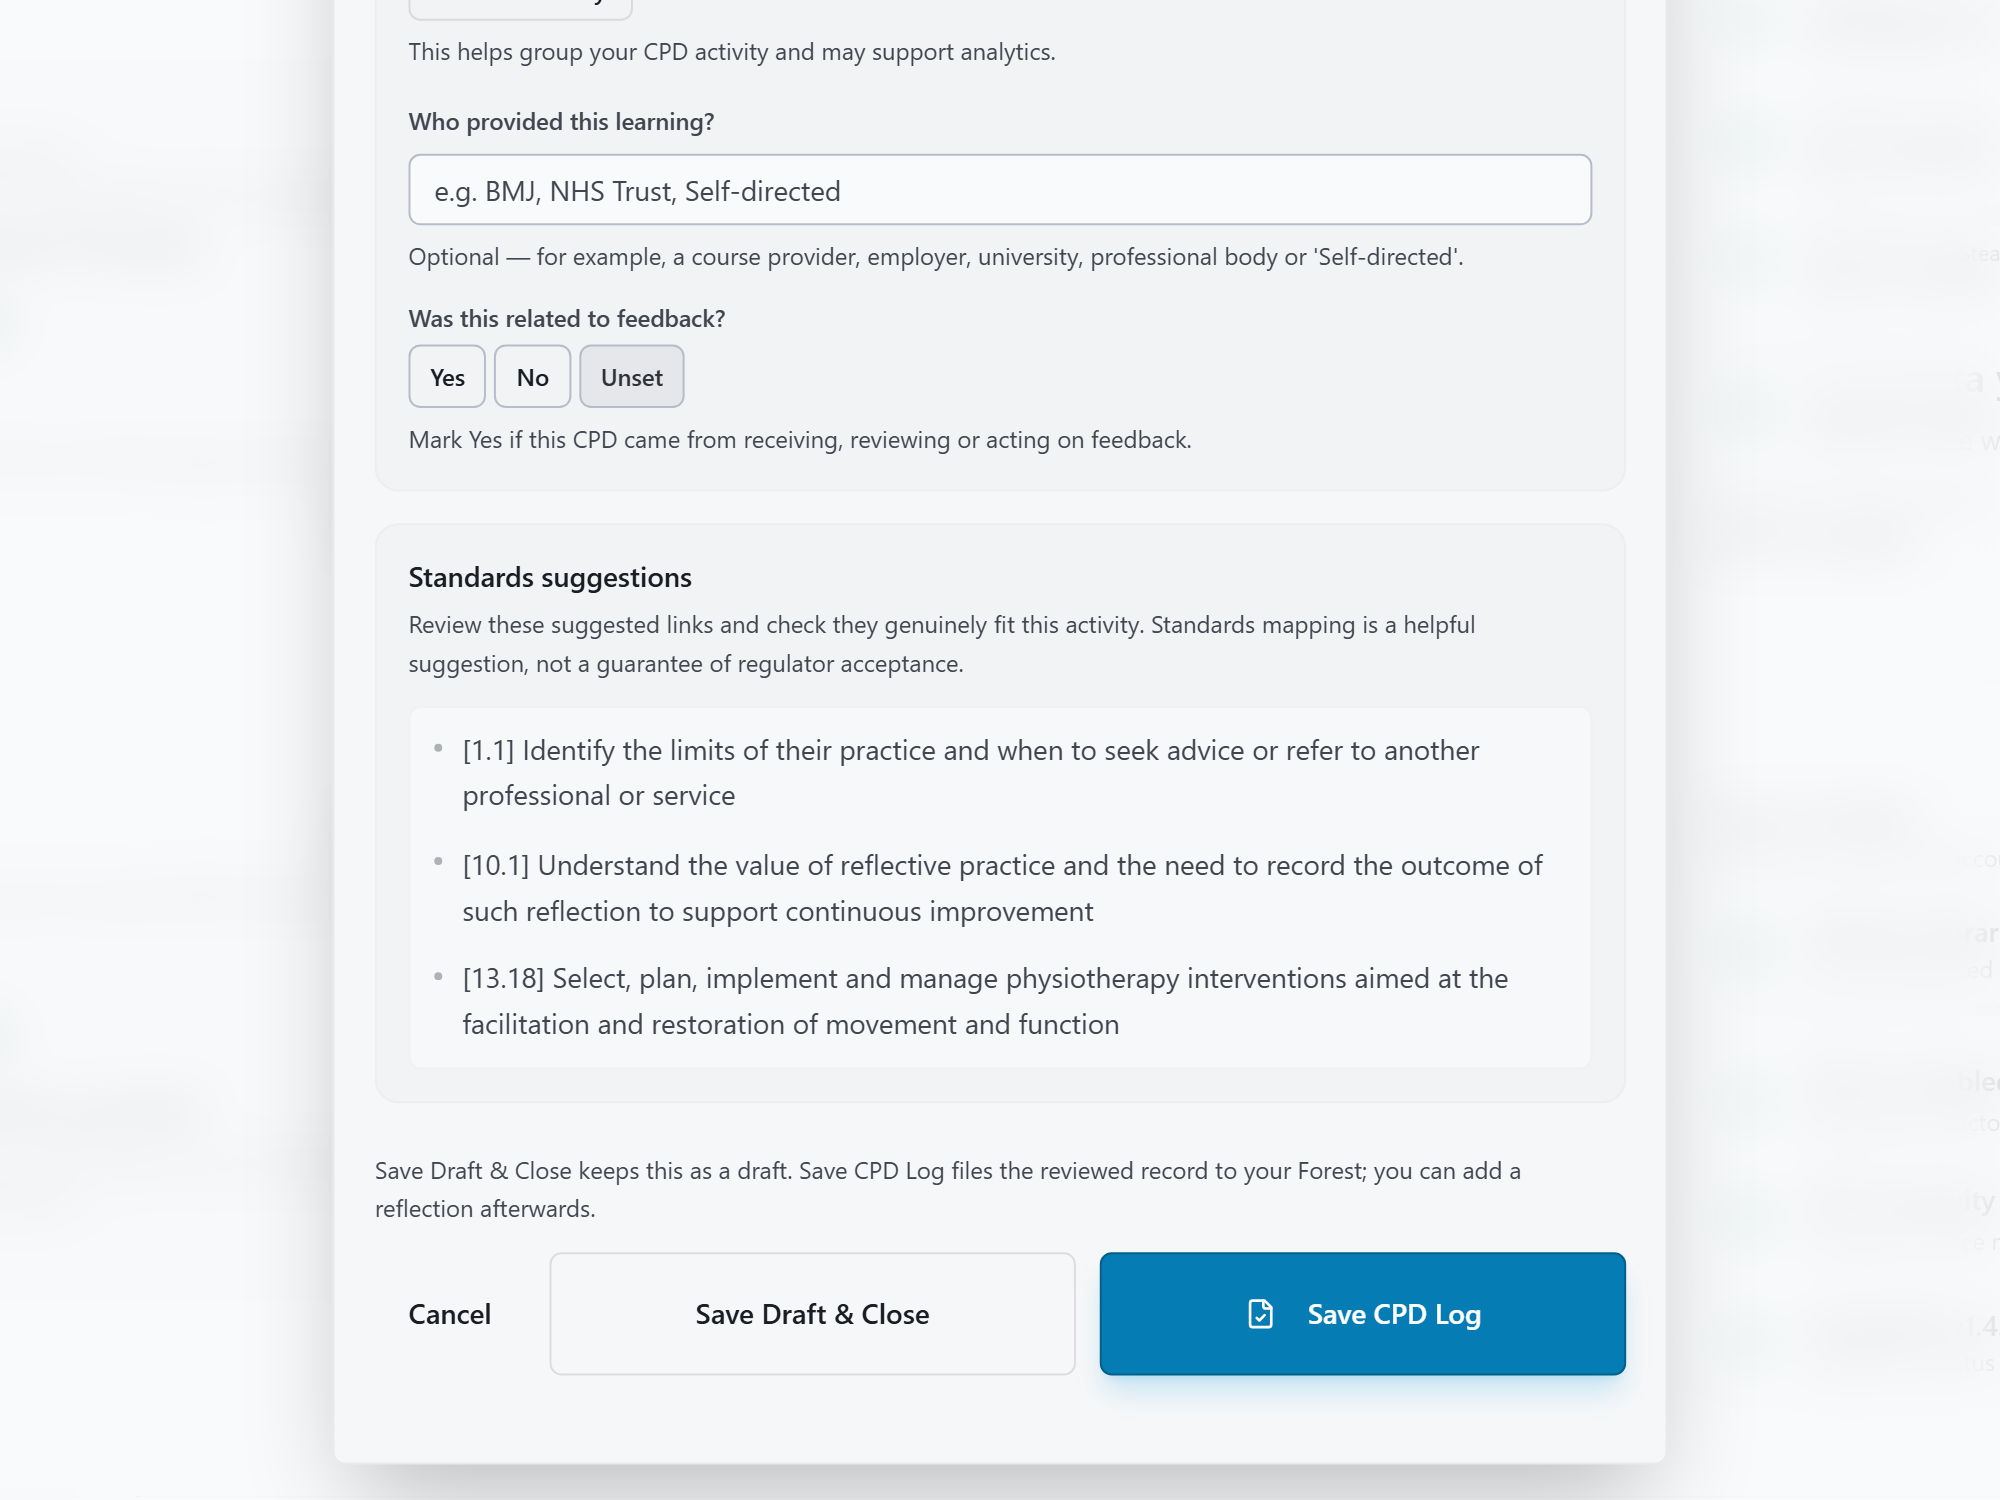Image resolution: width=2000 pixels, height=1500 pixels.
Task: Click the 'Was this related to feedback?' label
Action: [567, 319]
